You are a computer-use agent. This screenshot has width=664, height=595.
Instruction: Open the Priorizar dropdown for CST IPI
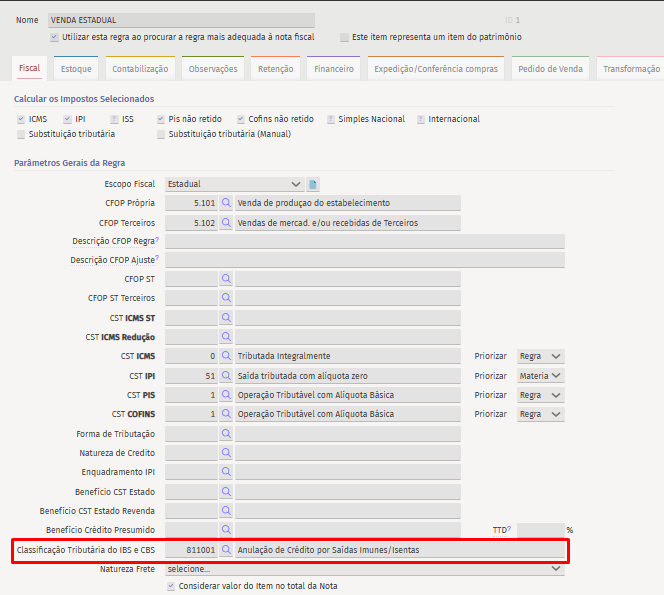pyautogui.click(x=541, y=376)
